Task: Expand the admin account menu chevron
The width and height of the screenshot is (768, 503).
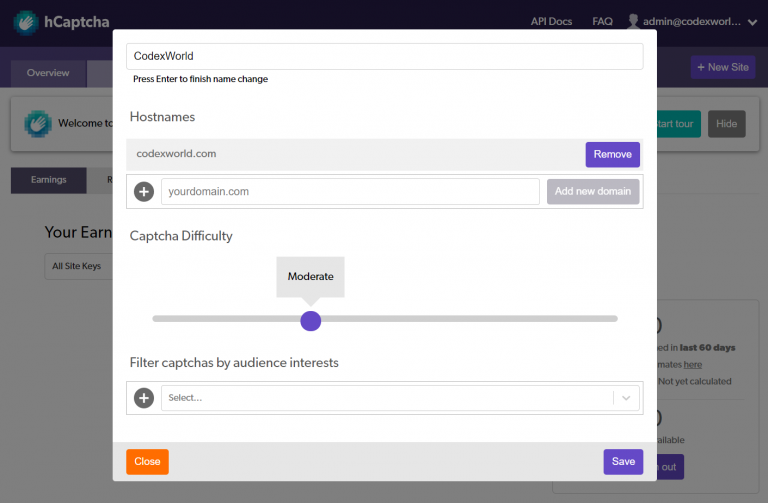Action: pos(752,22)
